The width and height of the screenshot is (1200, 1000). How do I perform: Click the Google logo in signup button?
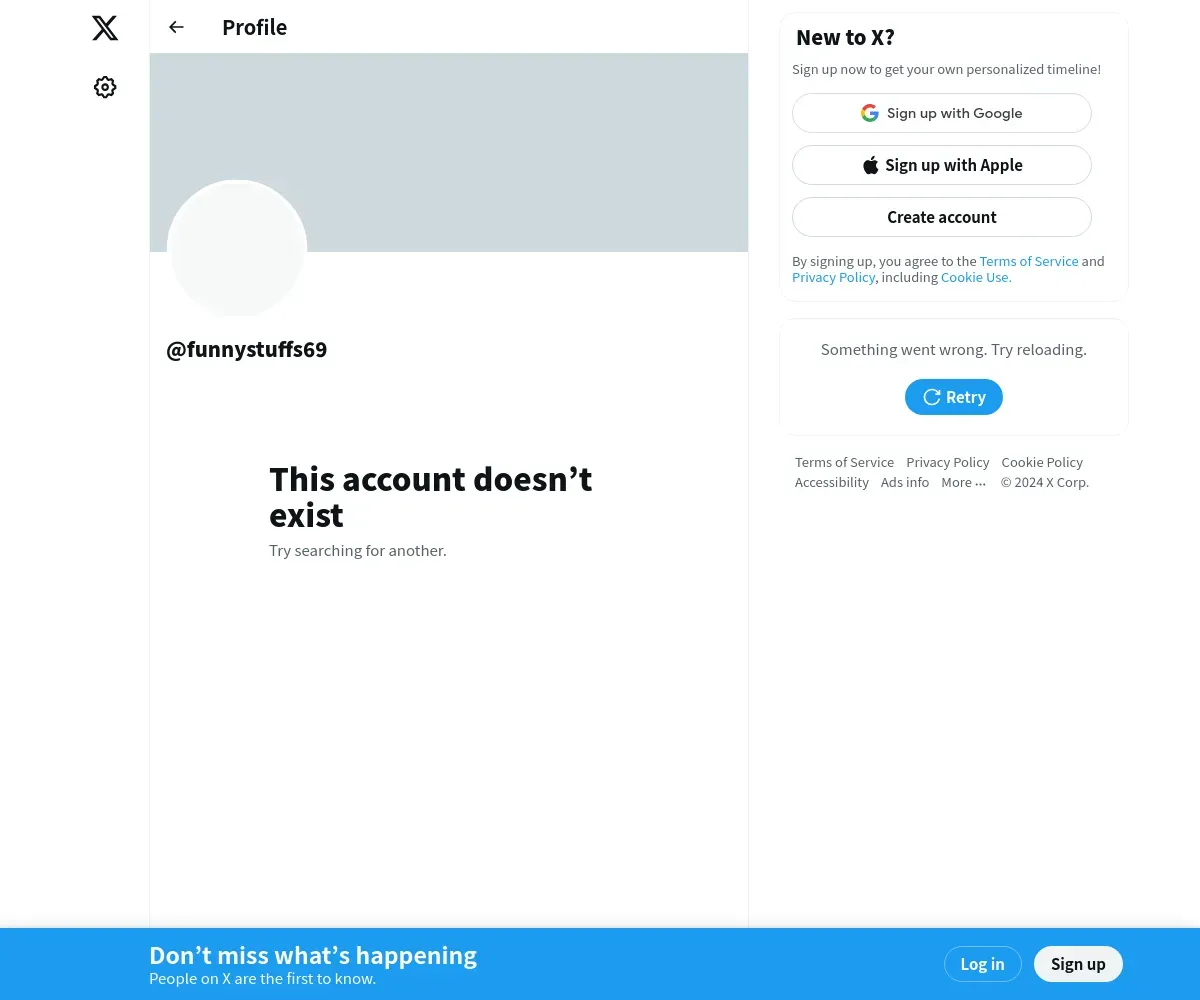(x=870, y=113)
